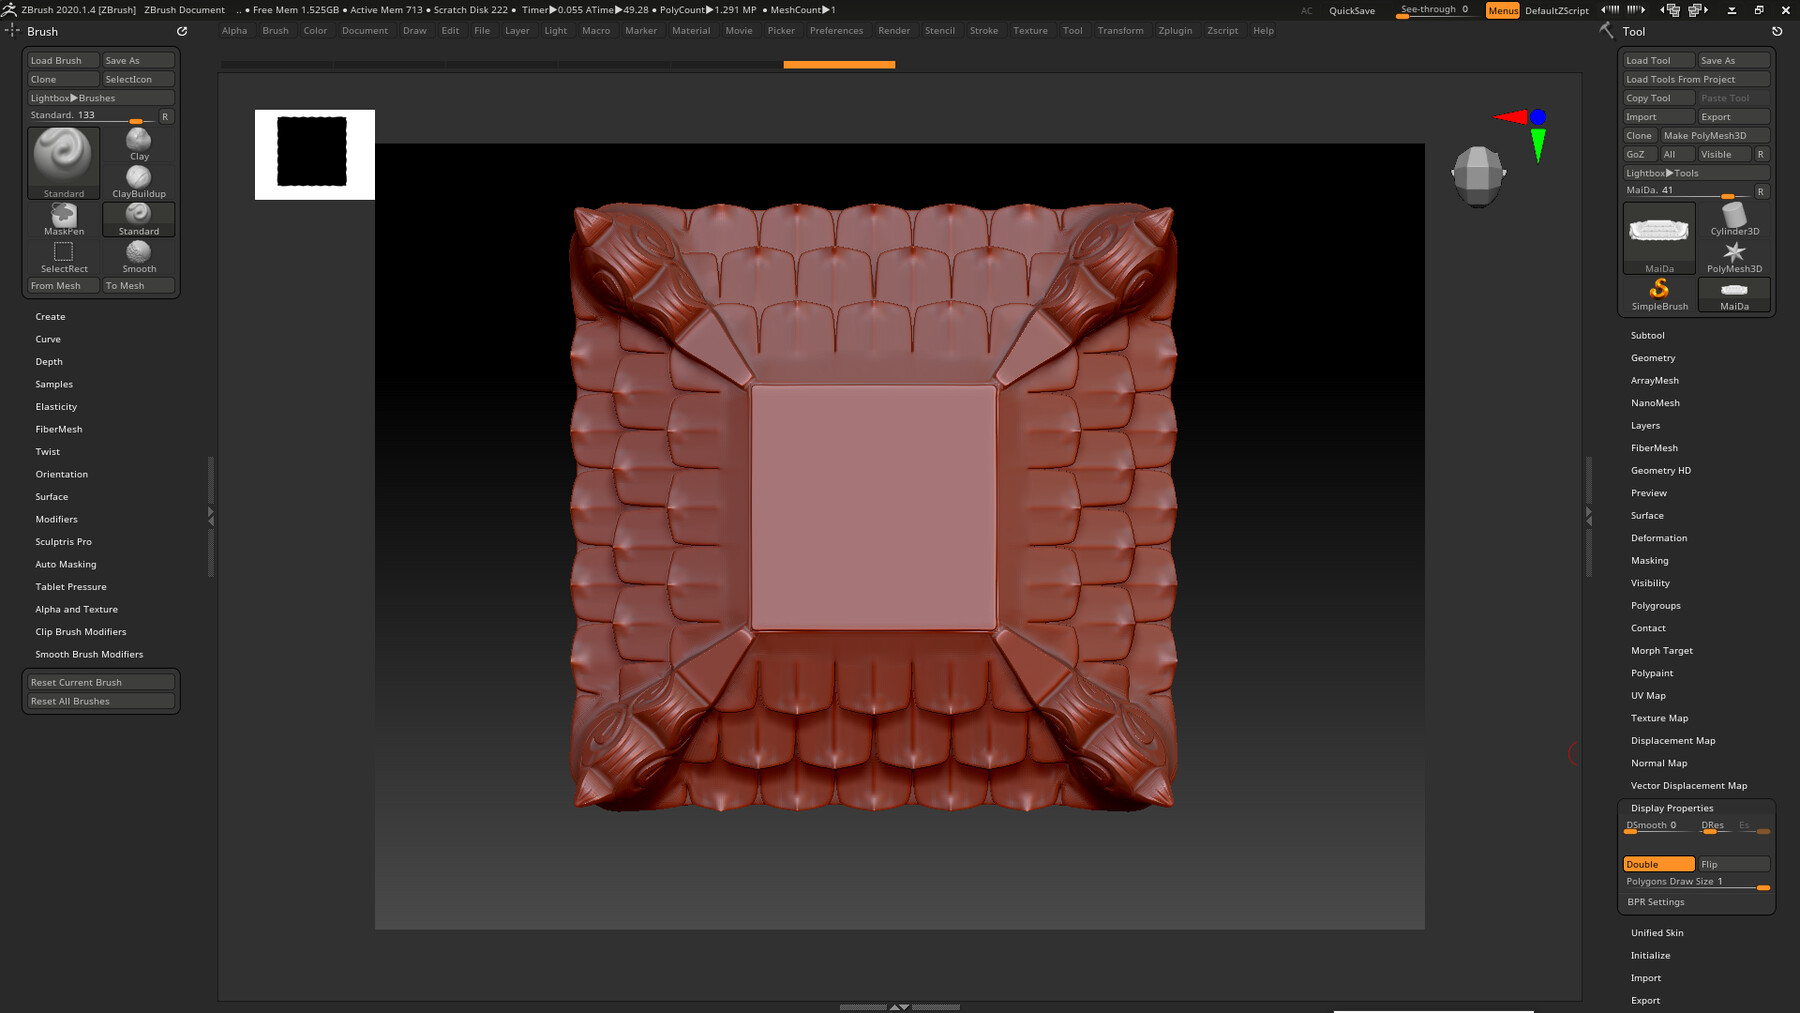Click the Load Brush button
1800x1013 pixels.
[x=64, y=60]
